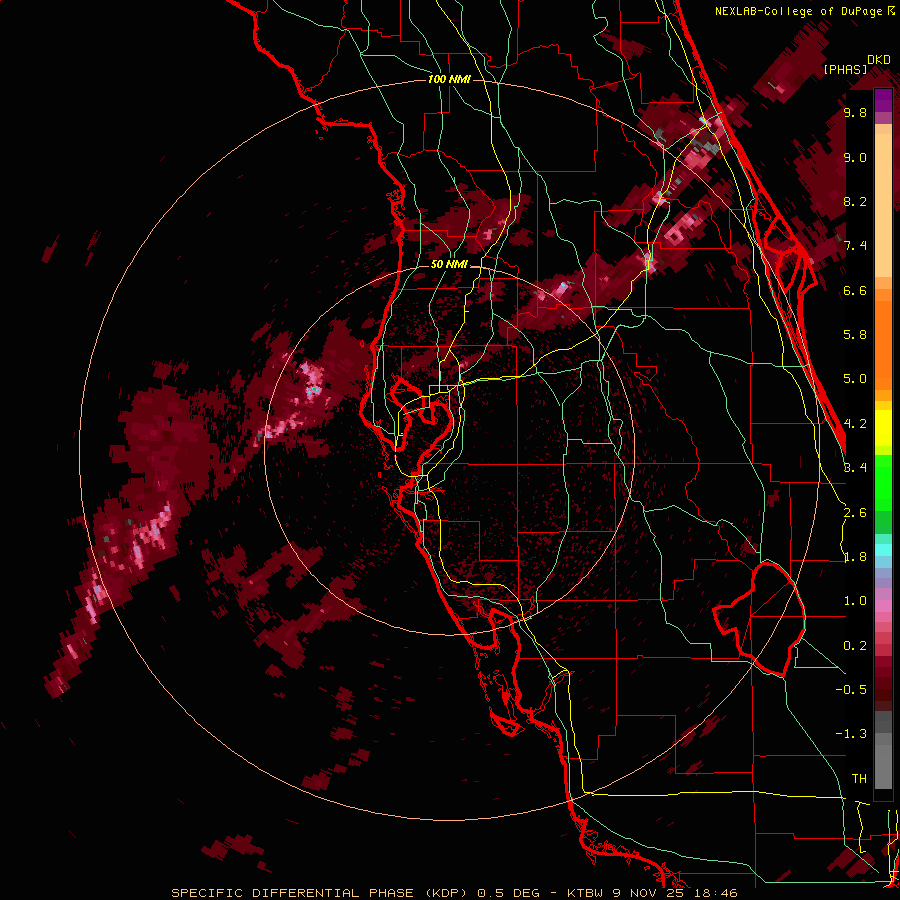Click the 1.0 value on the color scale
Viewport: 900px width, 900px height.
click(x=855, y=601)
